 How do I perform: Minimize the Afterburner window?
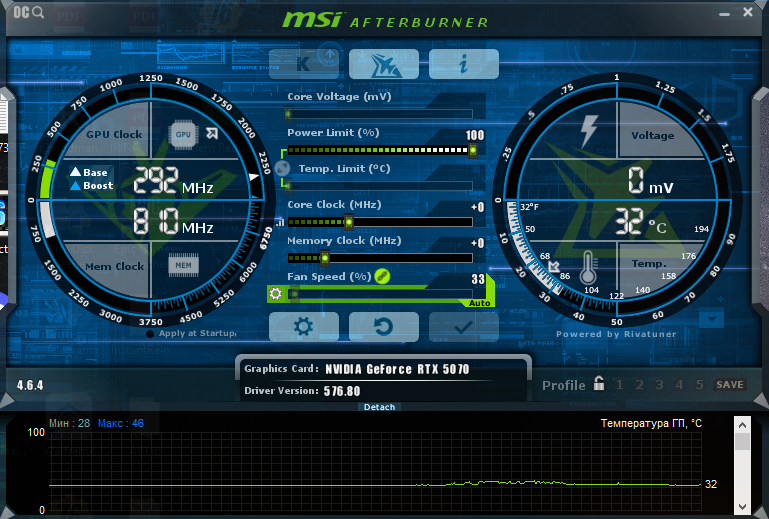(724, 14)
